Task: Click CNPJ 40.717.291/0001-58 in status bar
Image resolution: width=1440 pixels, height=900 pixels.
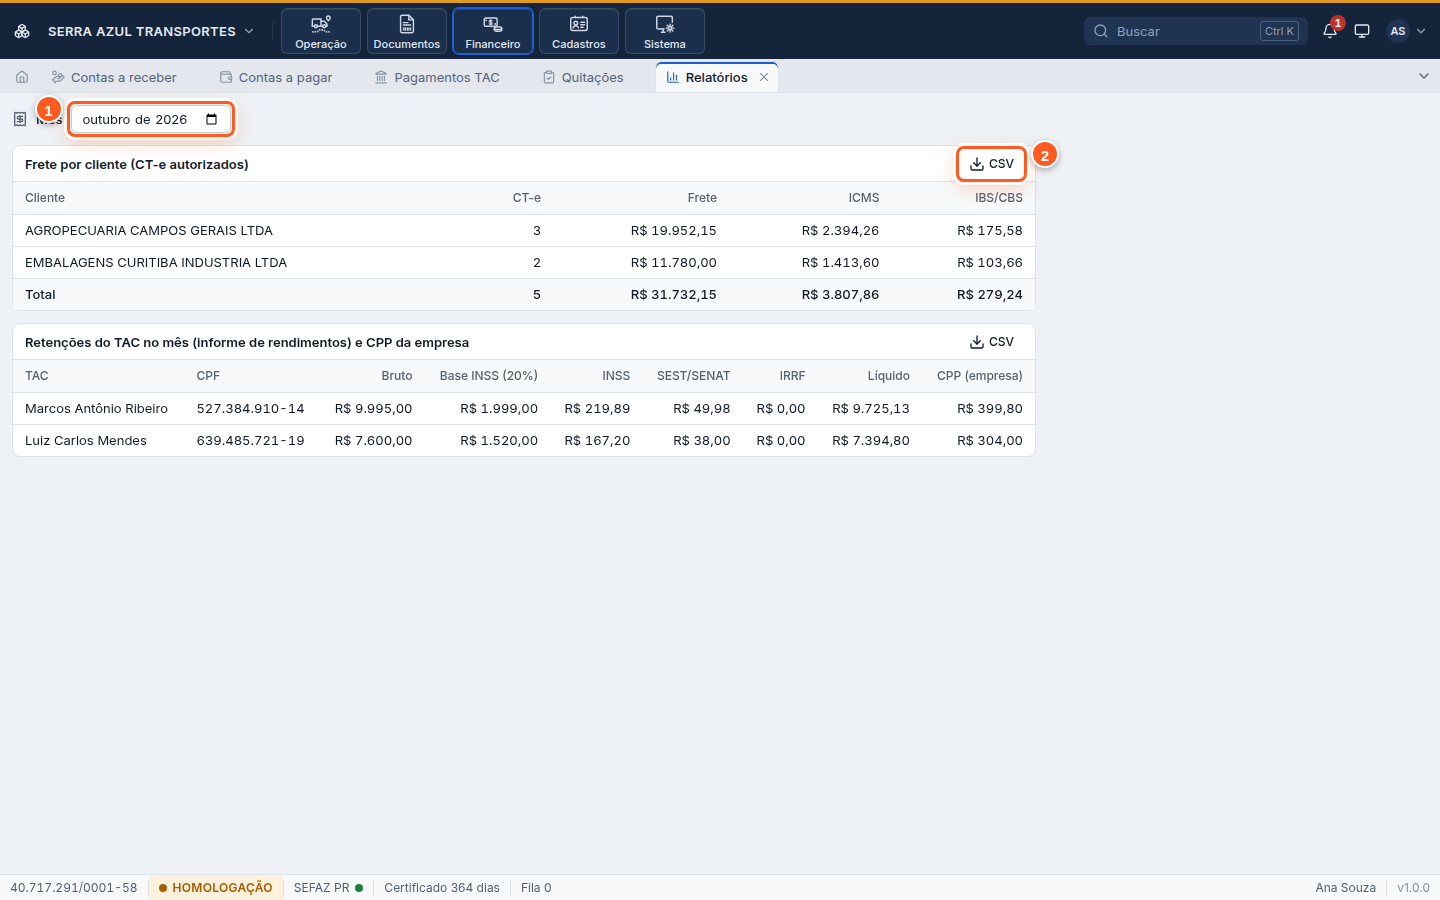Action: tap(74, 887)
